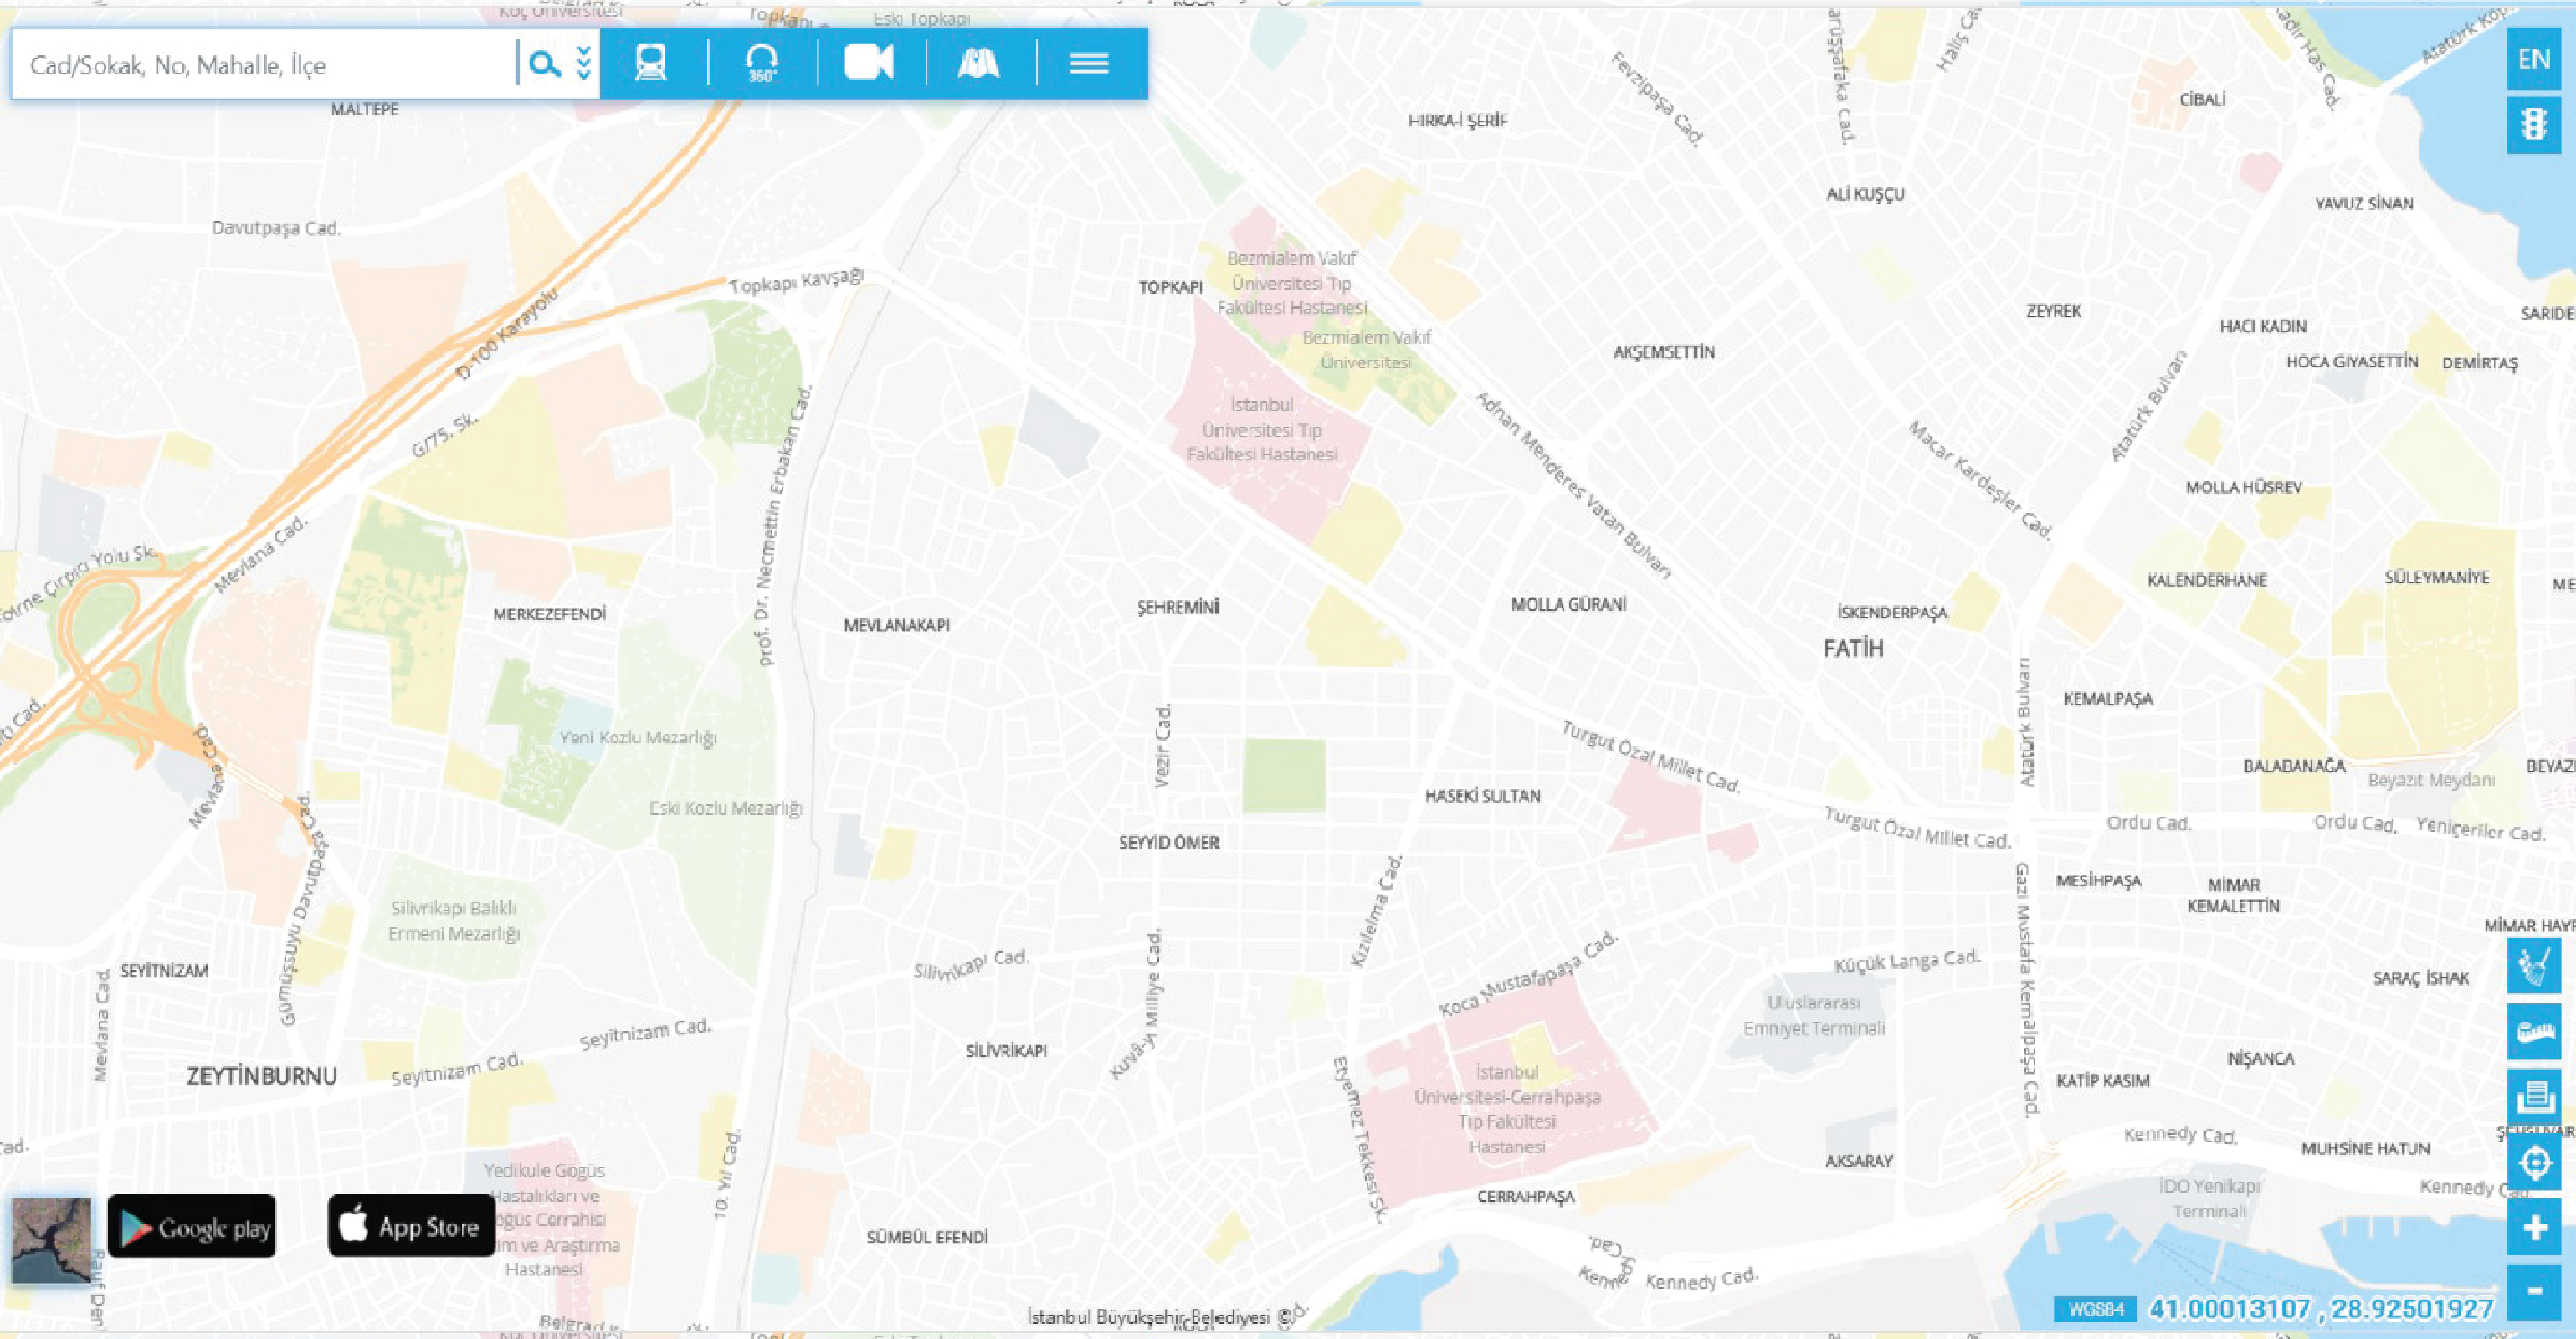Click the MOLLA GÜRANİ label
This screenshot has width=2576, height=1339.
point(1569,604)
